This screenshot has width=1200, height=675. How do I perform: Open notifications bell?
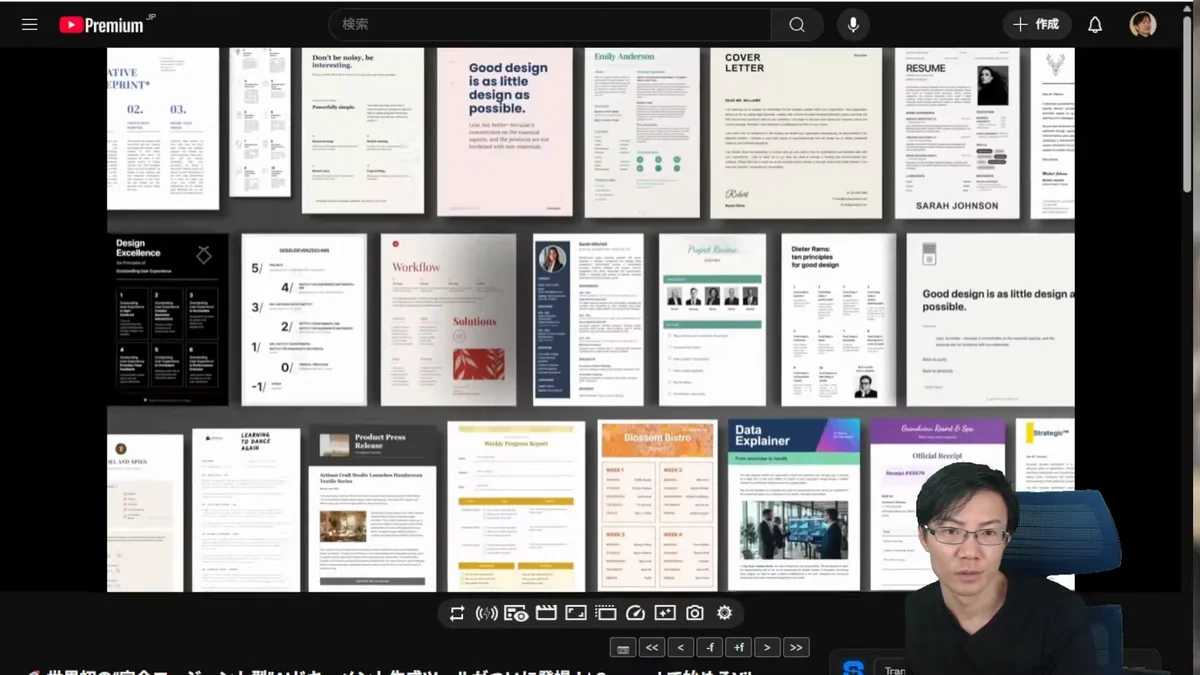pyautogui.click(x=1095, y=24)
